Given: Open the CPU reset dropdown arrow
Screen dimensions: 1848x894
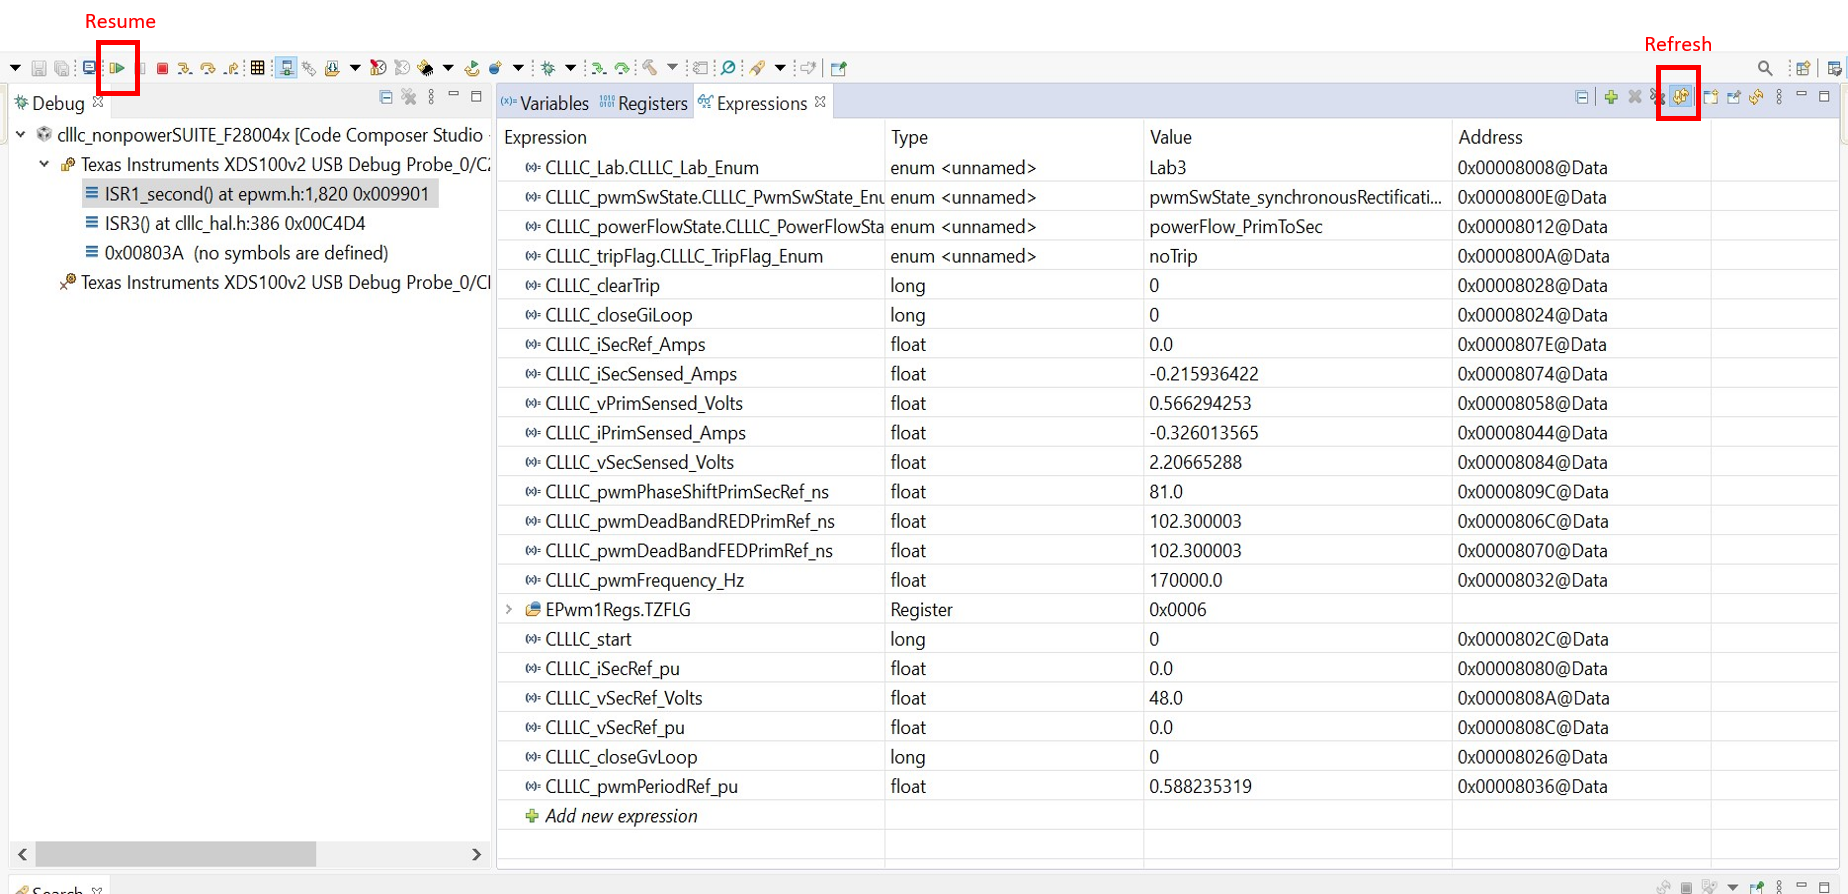Looking at the screenshot, I should 448,68.
